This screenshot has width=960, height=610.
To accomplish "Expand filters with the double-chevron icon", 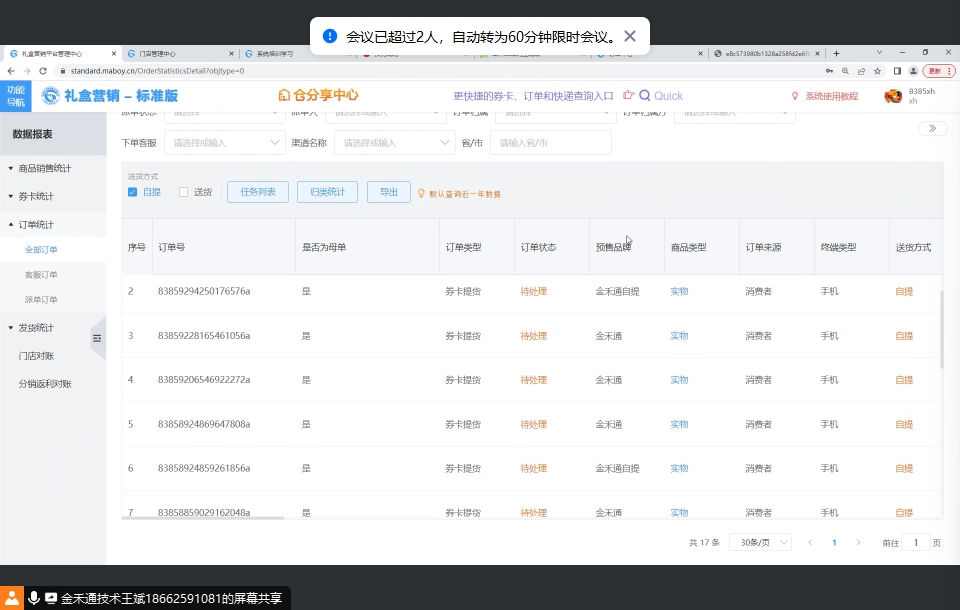I will (x=932, y=128).
